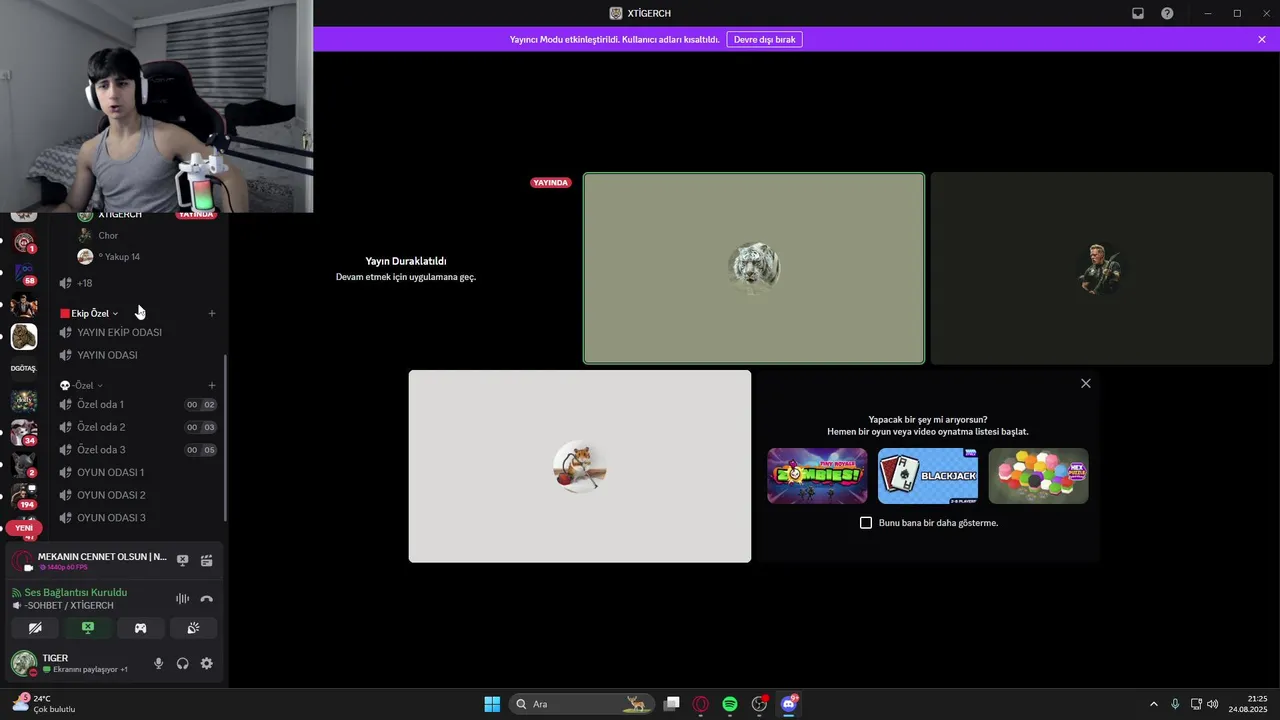This screenshot has height=720, width=1280.
Task: Open the clip recording icon
Action: (x=207, y=561)
